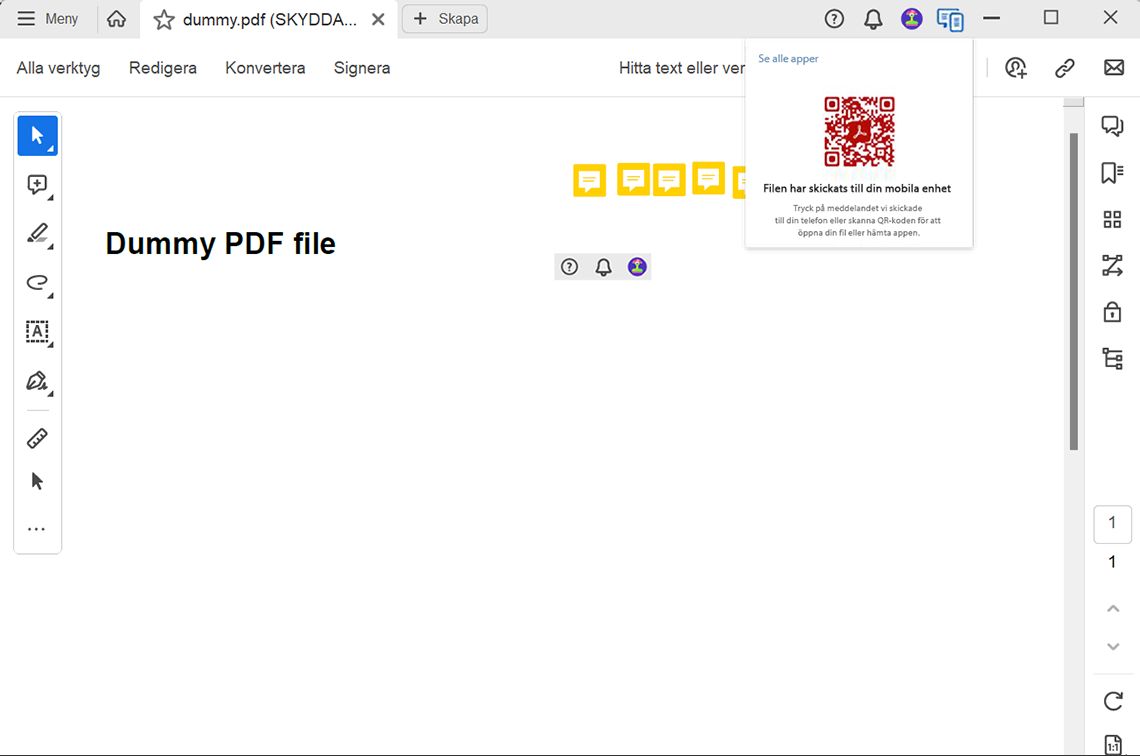Click the share with others icon
Viewport: 1140px width, 756px height.
point(1016,68)
